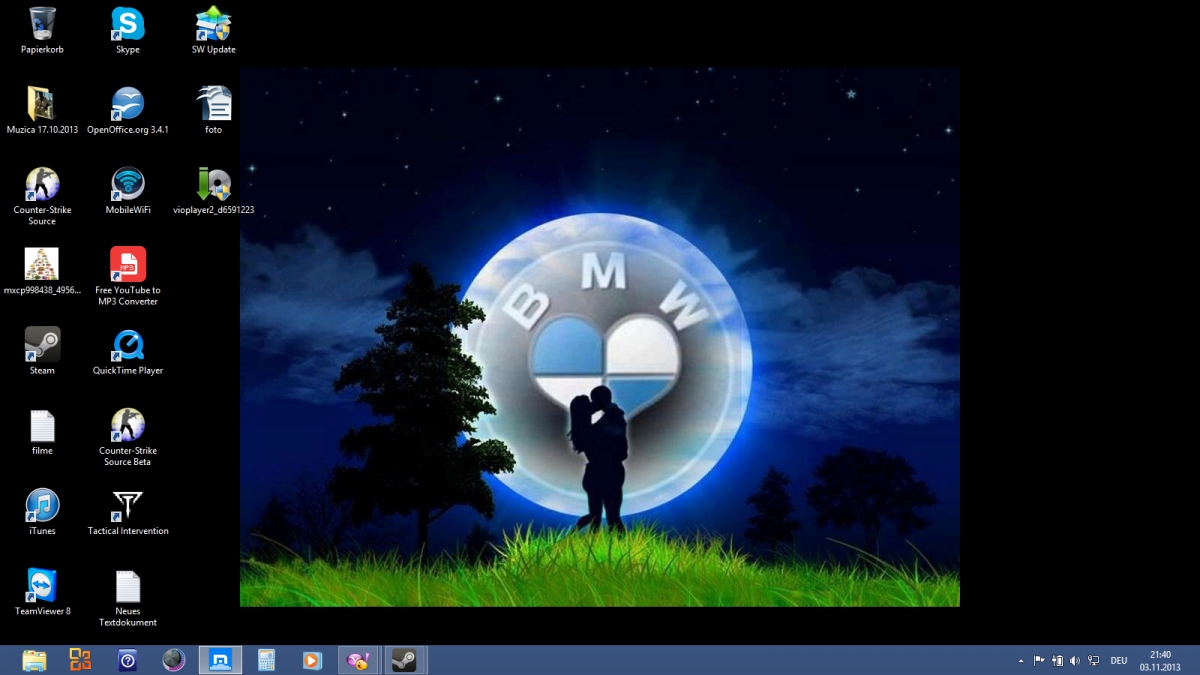Select the TeamViewer 8 shortcut

tap(42, 592)
